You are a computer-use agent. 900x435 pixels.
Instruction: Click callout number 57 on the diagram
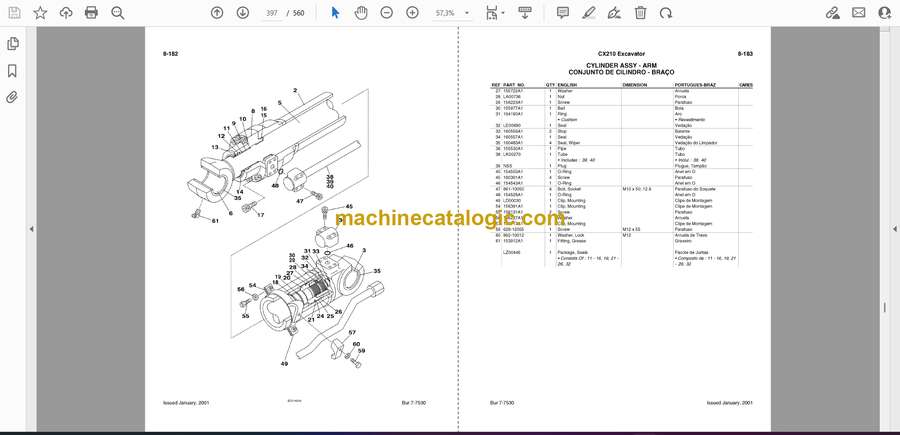click(x=352, y=332)
